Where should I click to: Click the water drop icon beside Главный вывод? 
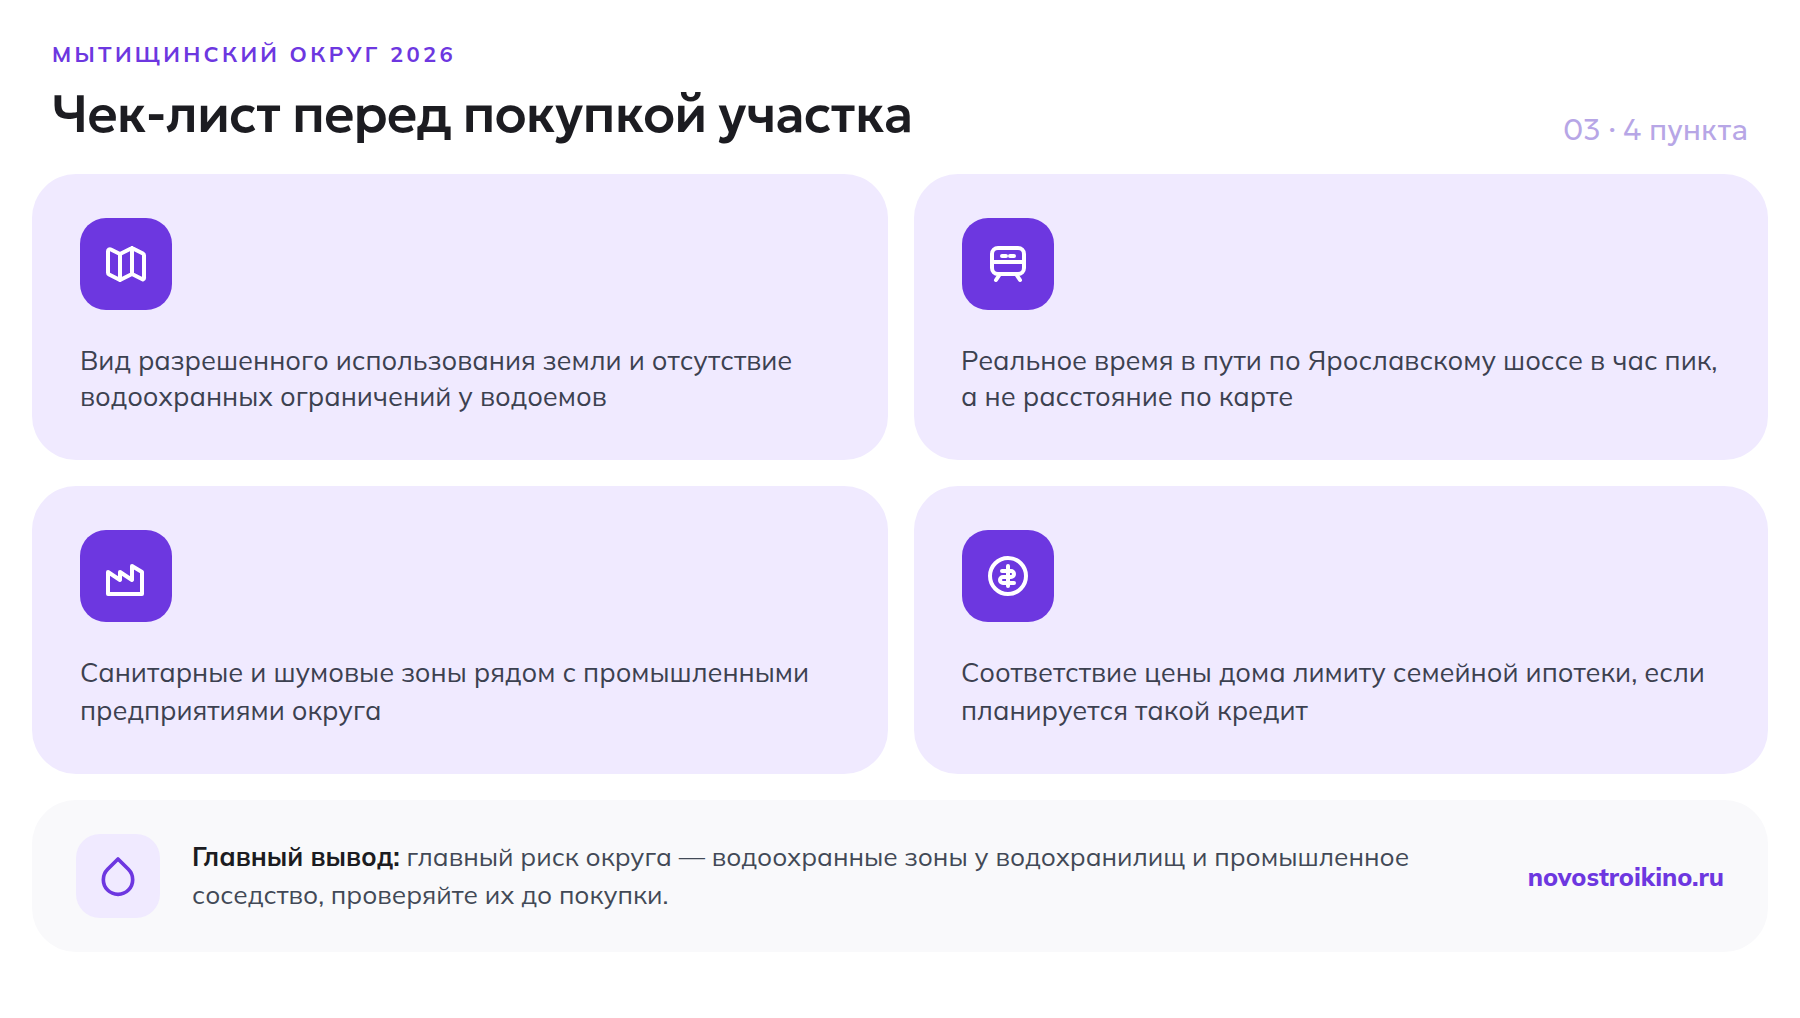coord(118,876)
